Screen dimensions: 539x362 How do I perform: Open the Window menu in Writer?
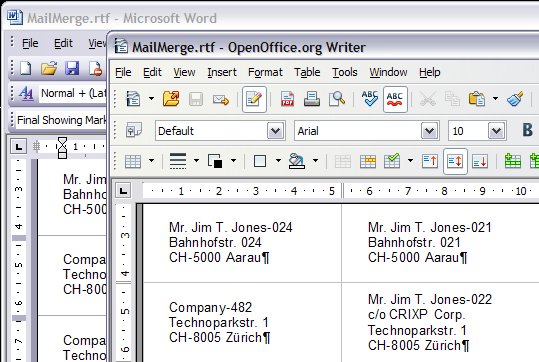click(388, 72)
